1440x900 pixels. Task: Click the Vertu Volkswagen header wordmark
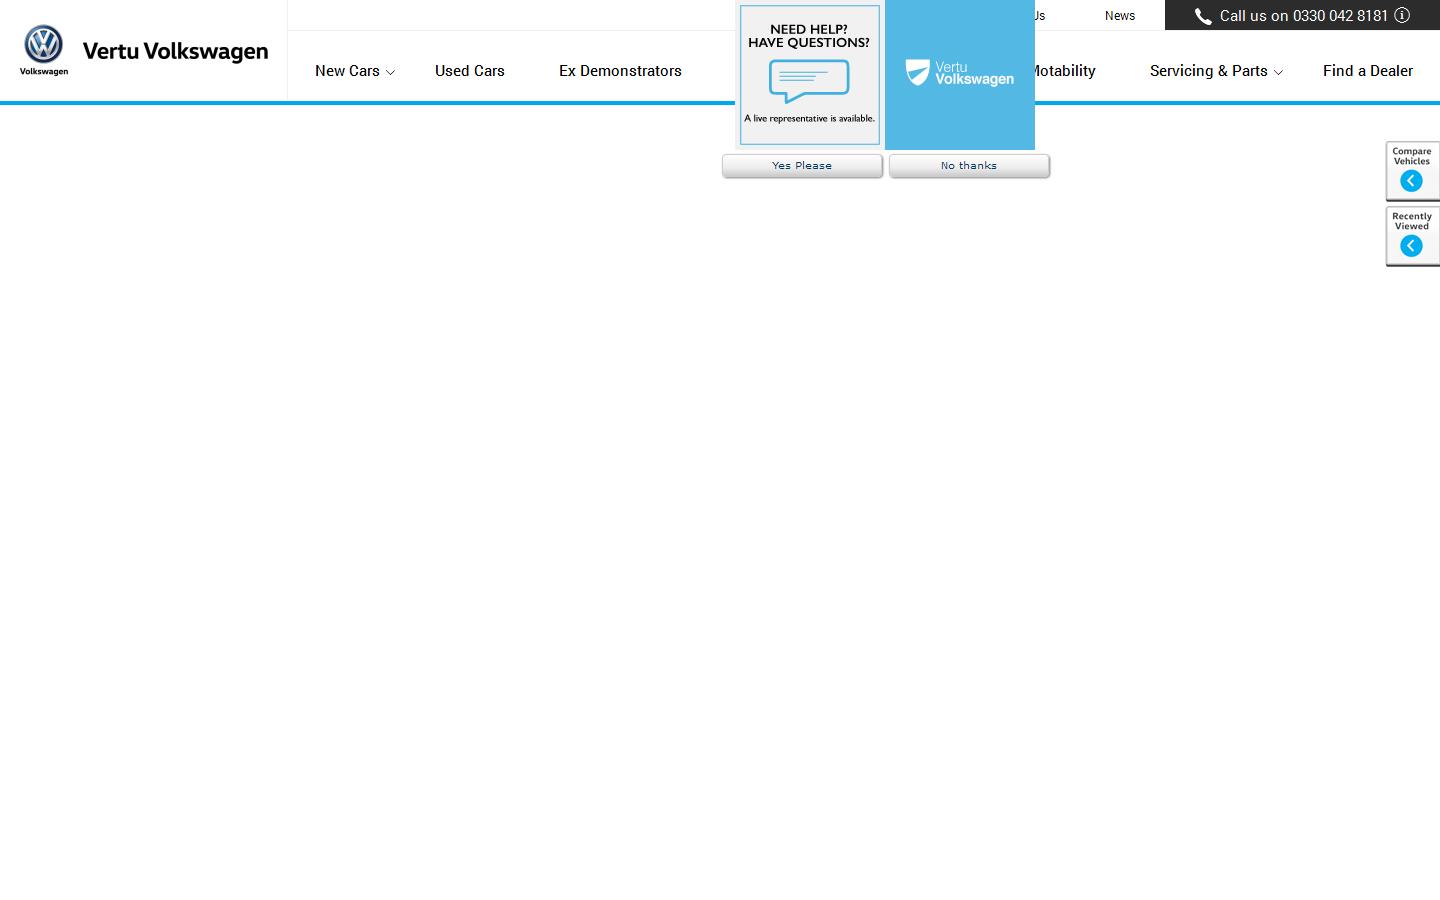(x=175, y=51)
